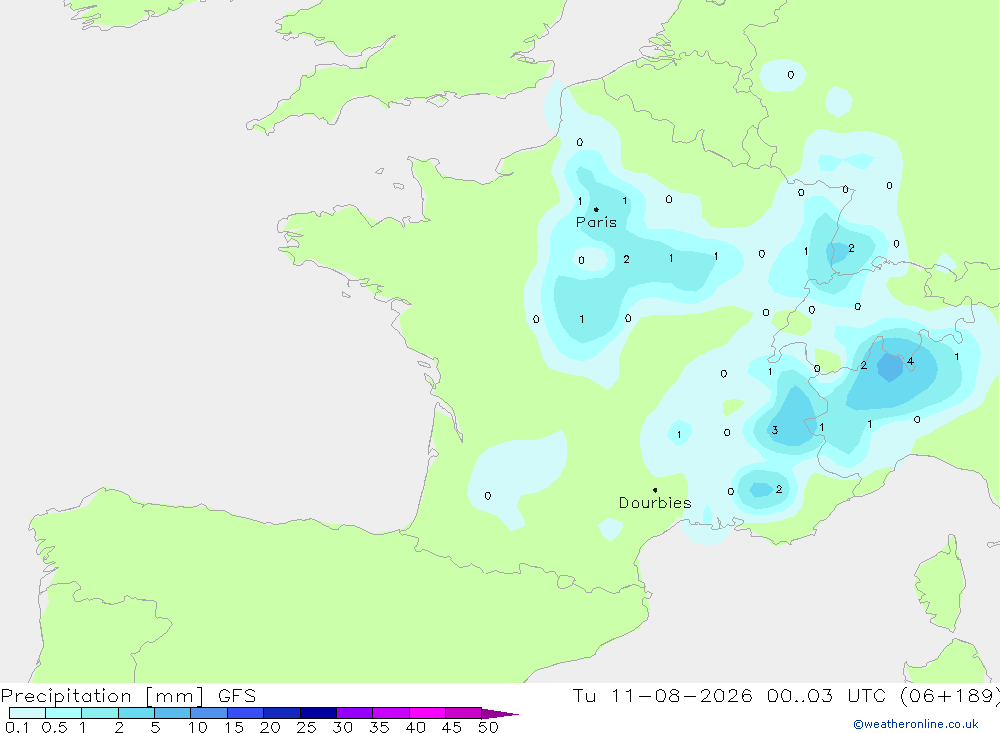Click the precipitation value '3' on the map
1000x733 pixels.
775,430
